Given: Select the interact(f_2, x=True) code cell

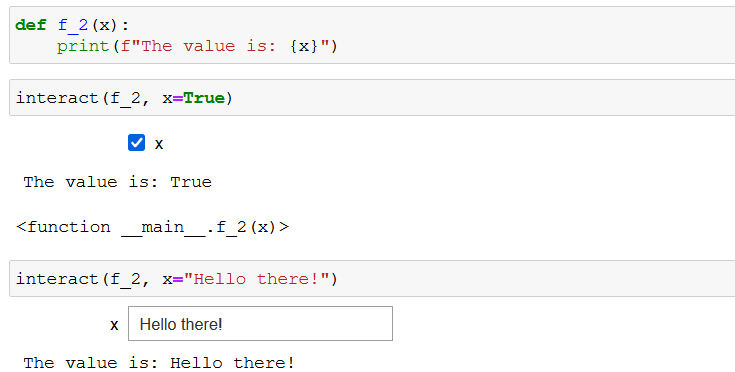Looking at the screenshot, I should click(x=372, y=98).
